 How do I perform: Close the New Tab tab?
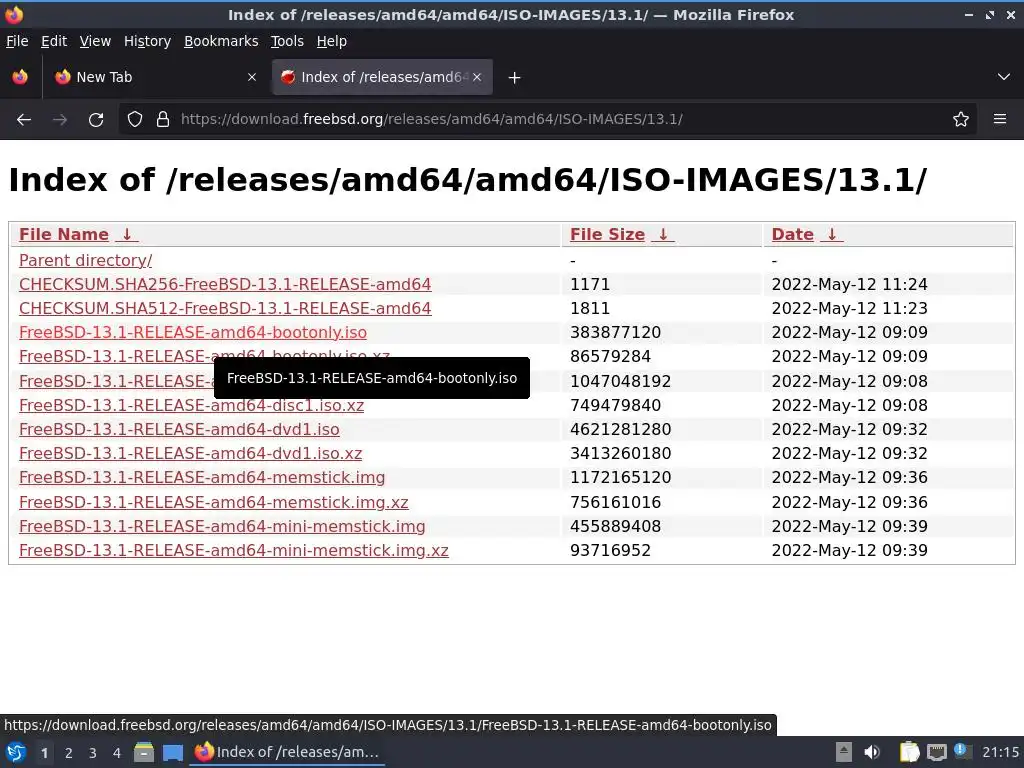[252, 77]
